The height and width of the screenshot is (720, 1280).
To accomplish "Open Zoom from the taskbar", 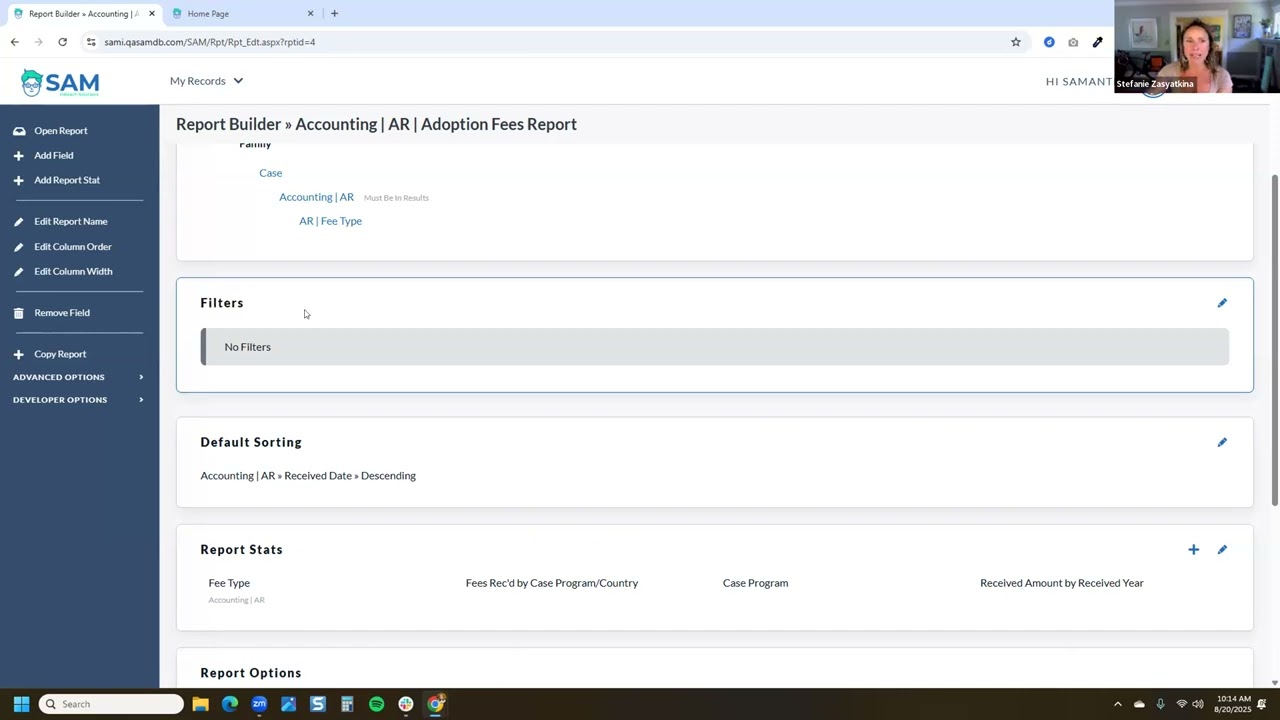I will click(259, 704).
